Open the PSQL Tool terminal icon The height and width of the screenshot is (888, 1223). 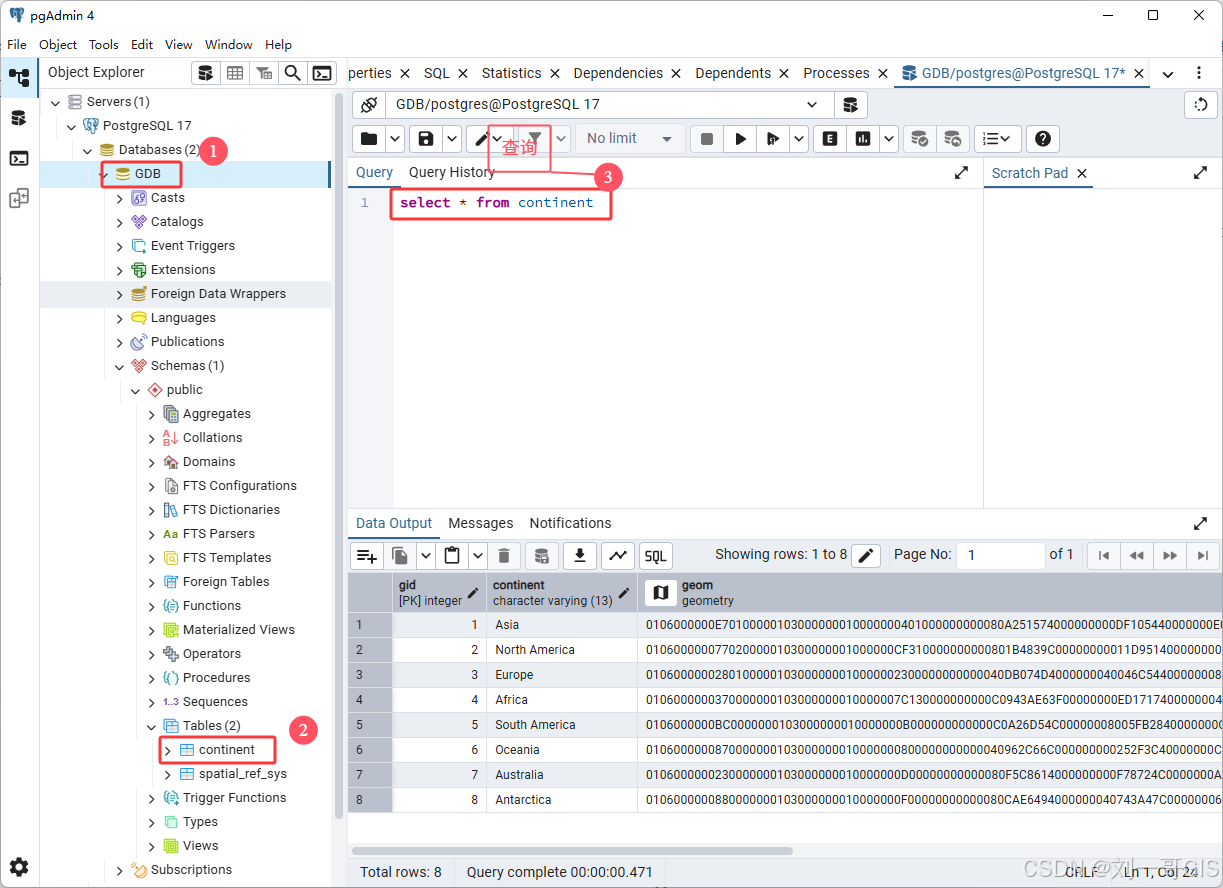[321, 72]
